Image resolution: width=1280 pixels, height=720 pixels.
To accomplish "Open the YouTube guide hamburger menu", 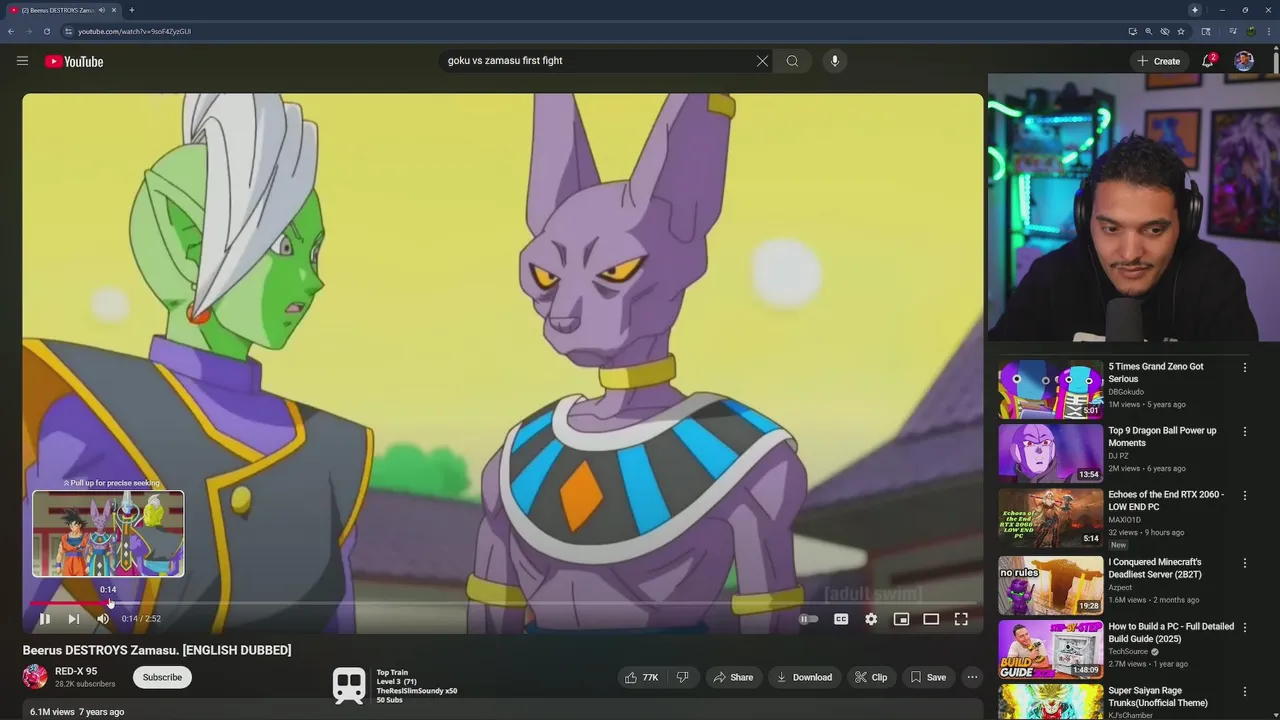I will pos(22,61).
